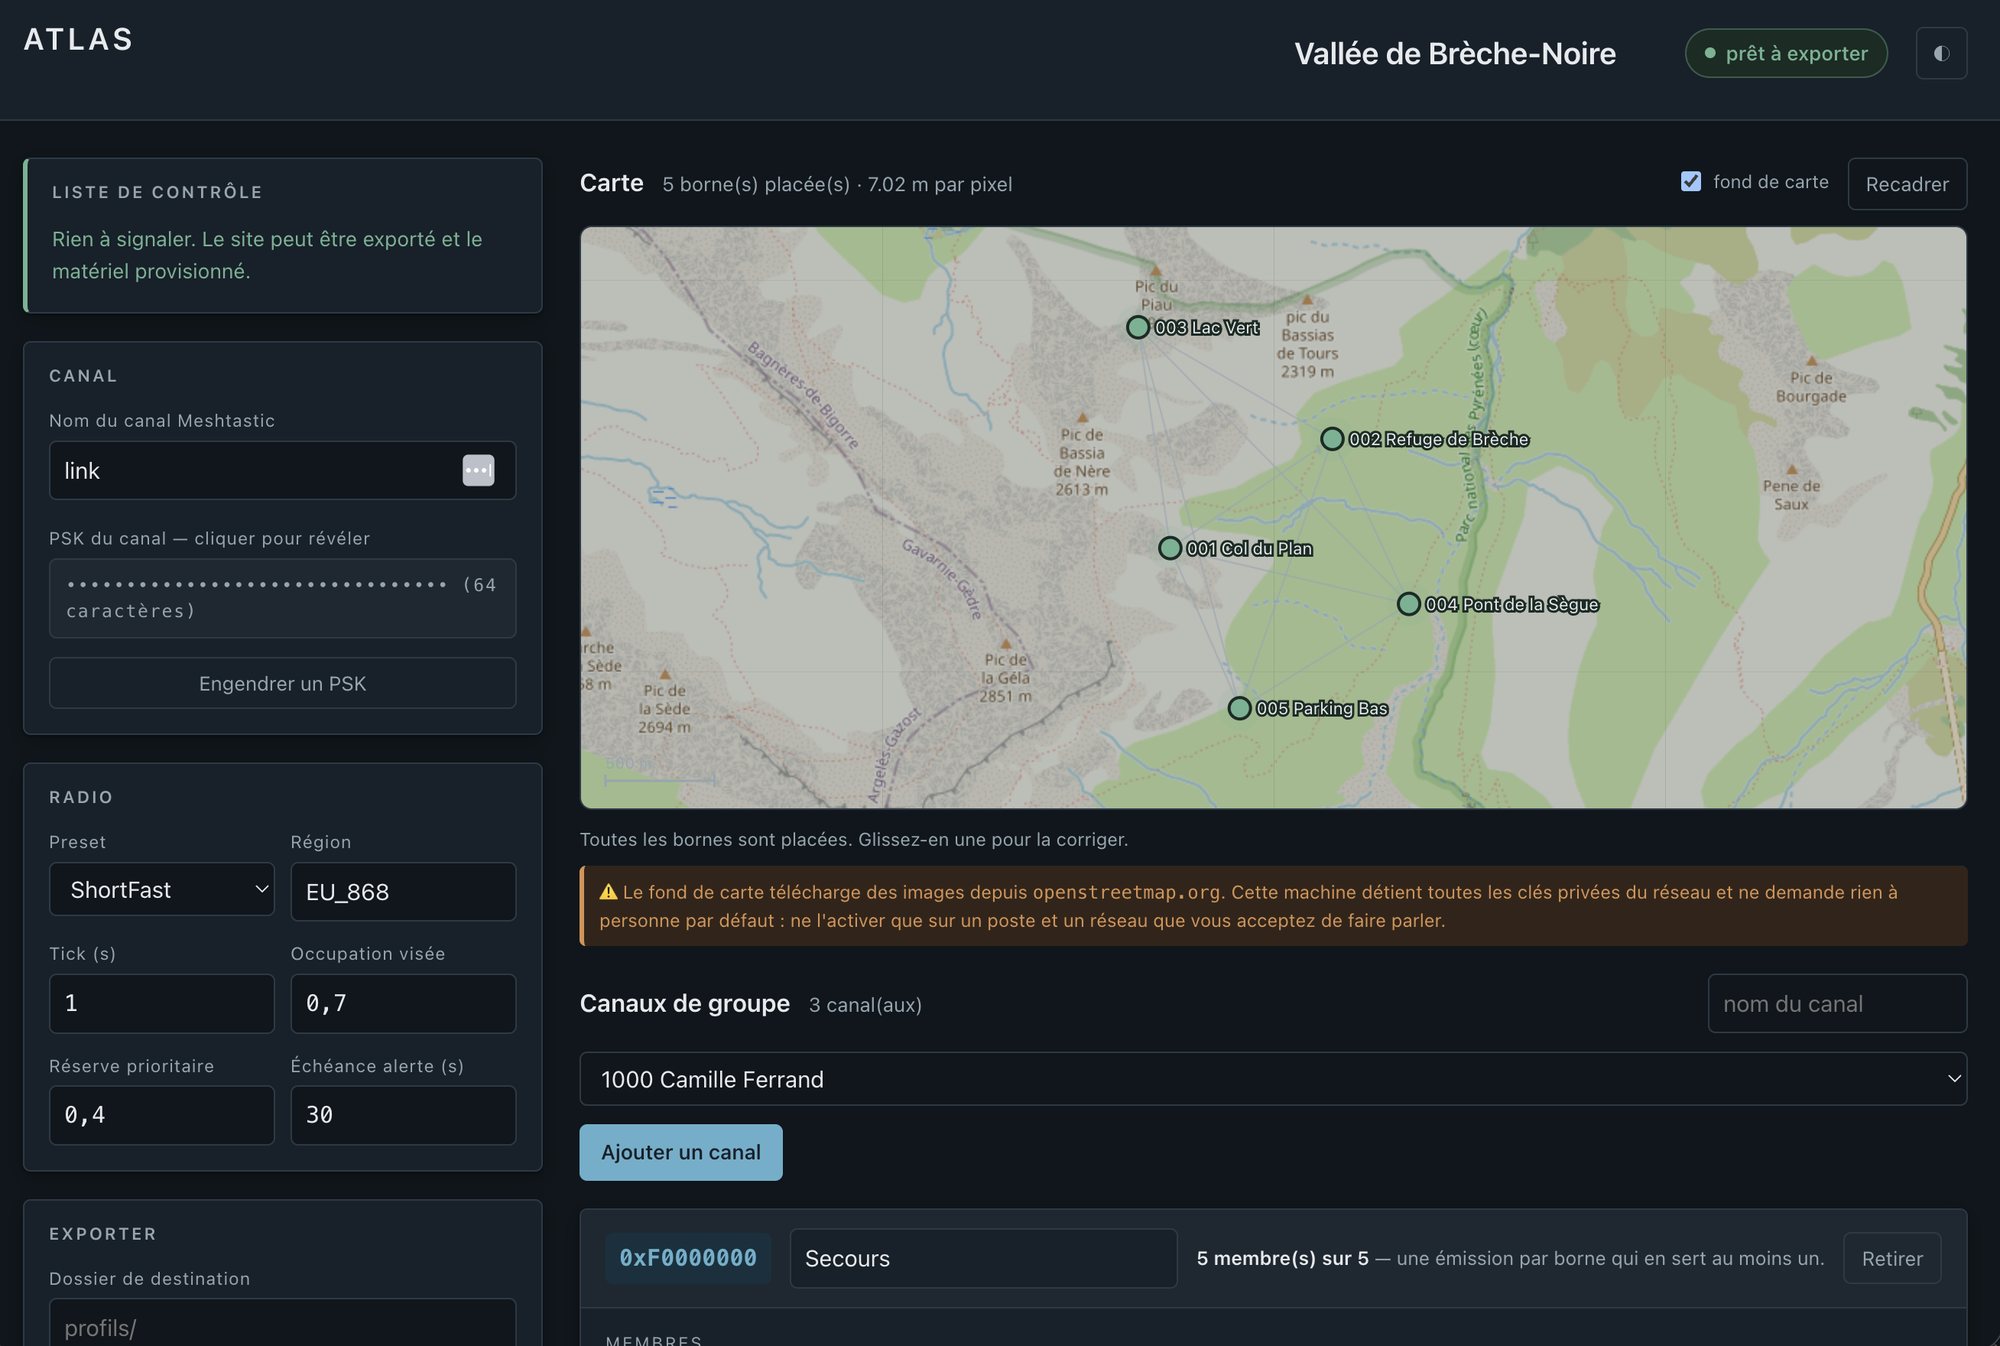
Task: Click the prêt à exporter status badge
Action: pos(1786,53)
